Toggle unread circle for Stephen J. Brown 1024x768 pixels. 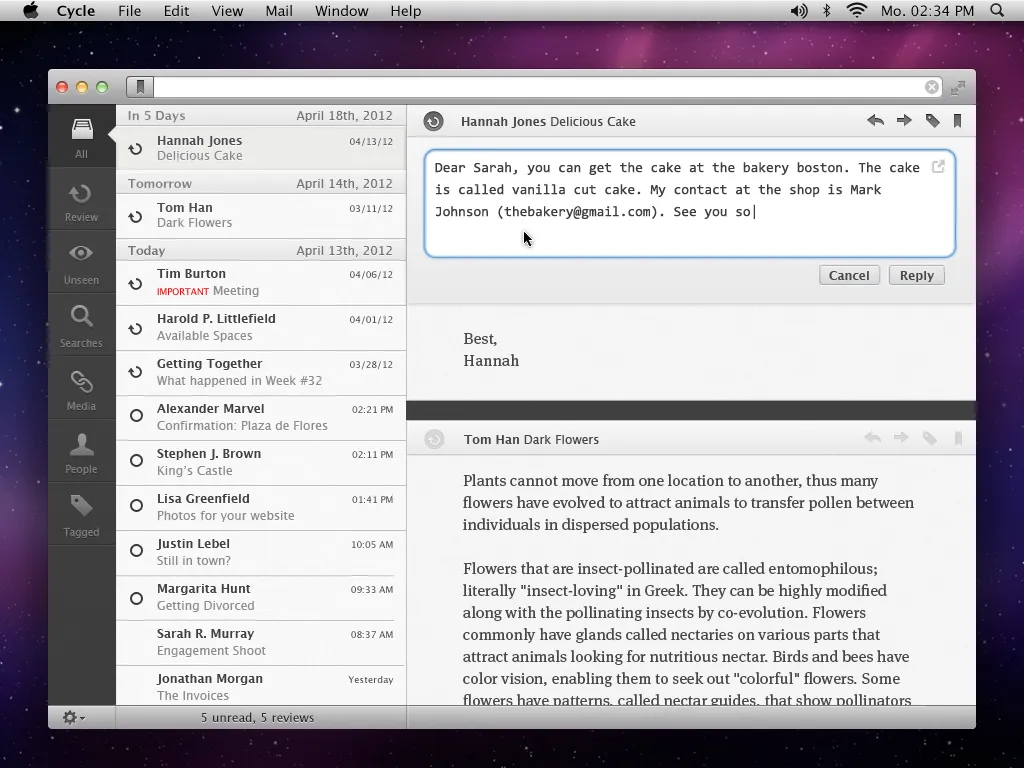136,461
